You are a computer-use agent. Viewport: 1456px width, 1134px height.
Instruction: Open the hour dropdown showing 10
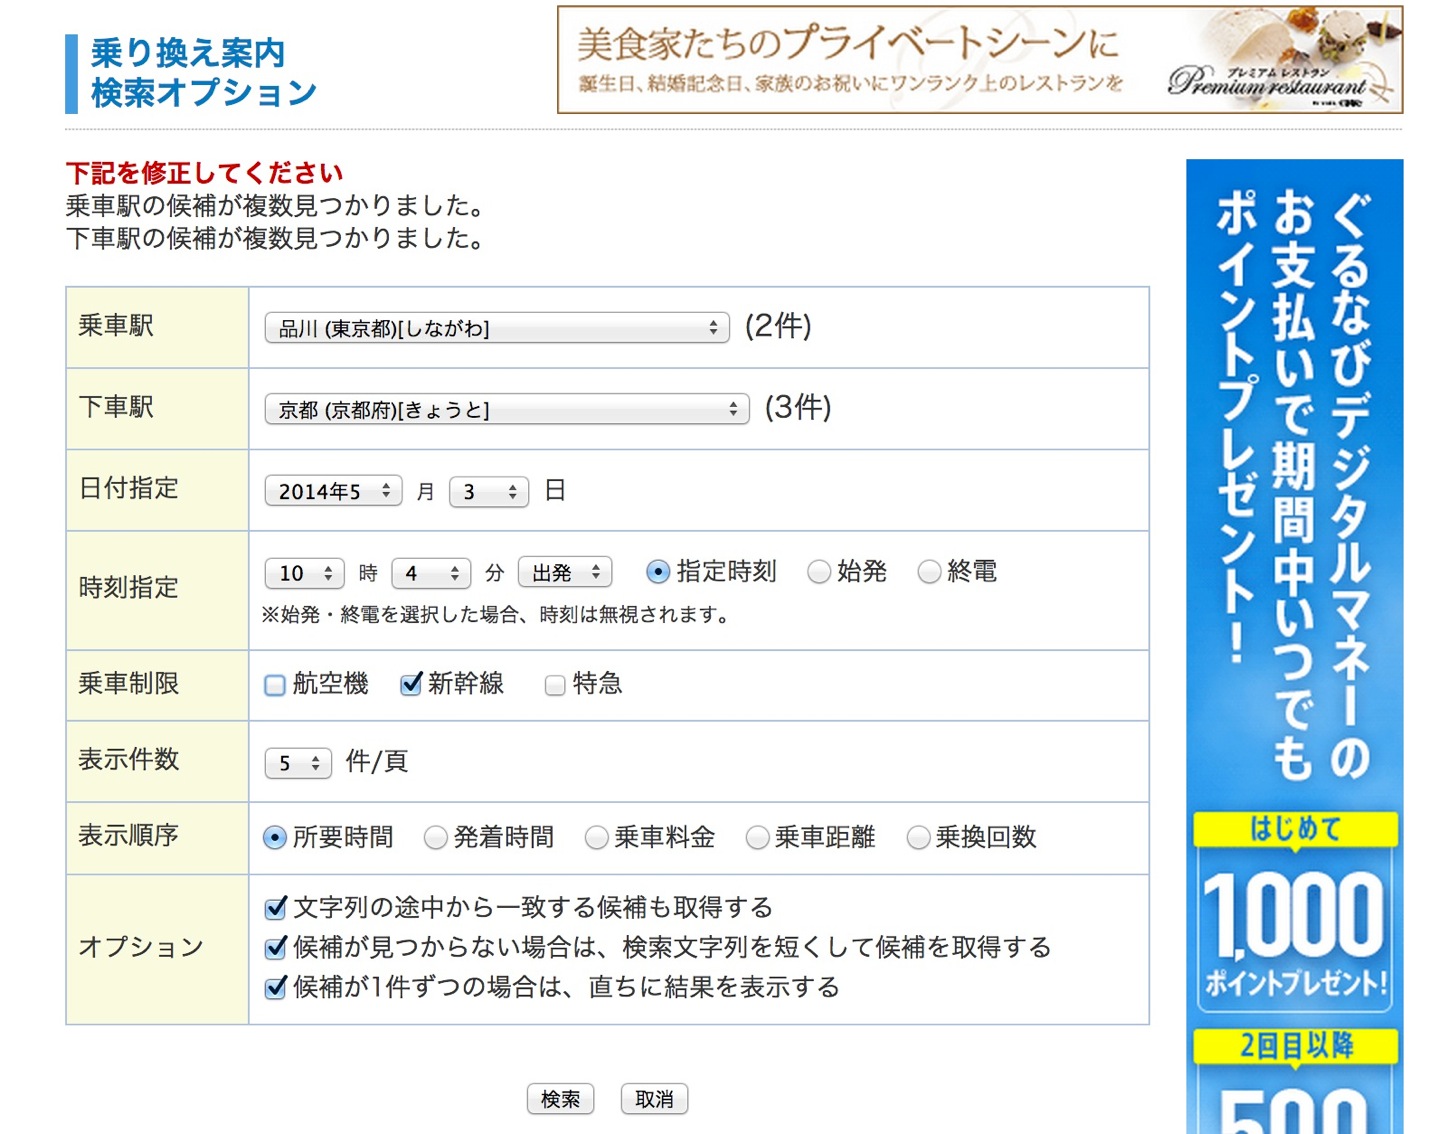(x=304, y=573)
